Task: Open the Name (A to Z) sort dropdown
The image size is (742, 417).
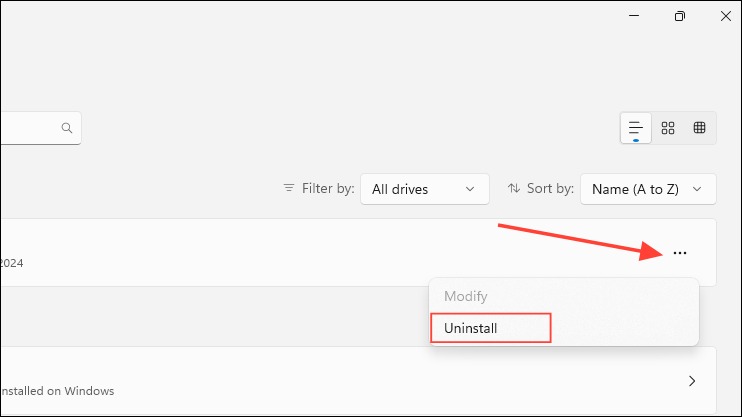Action: tap(648, 189)
